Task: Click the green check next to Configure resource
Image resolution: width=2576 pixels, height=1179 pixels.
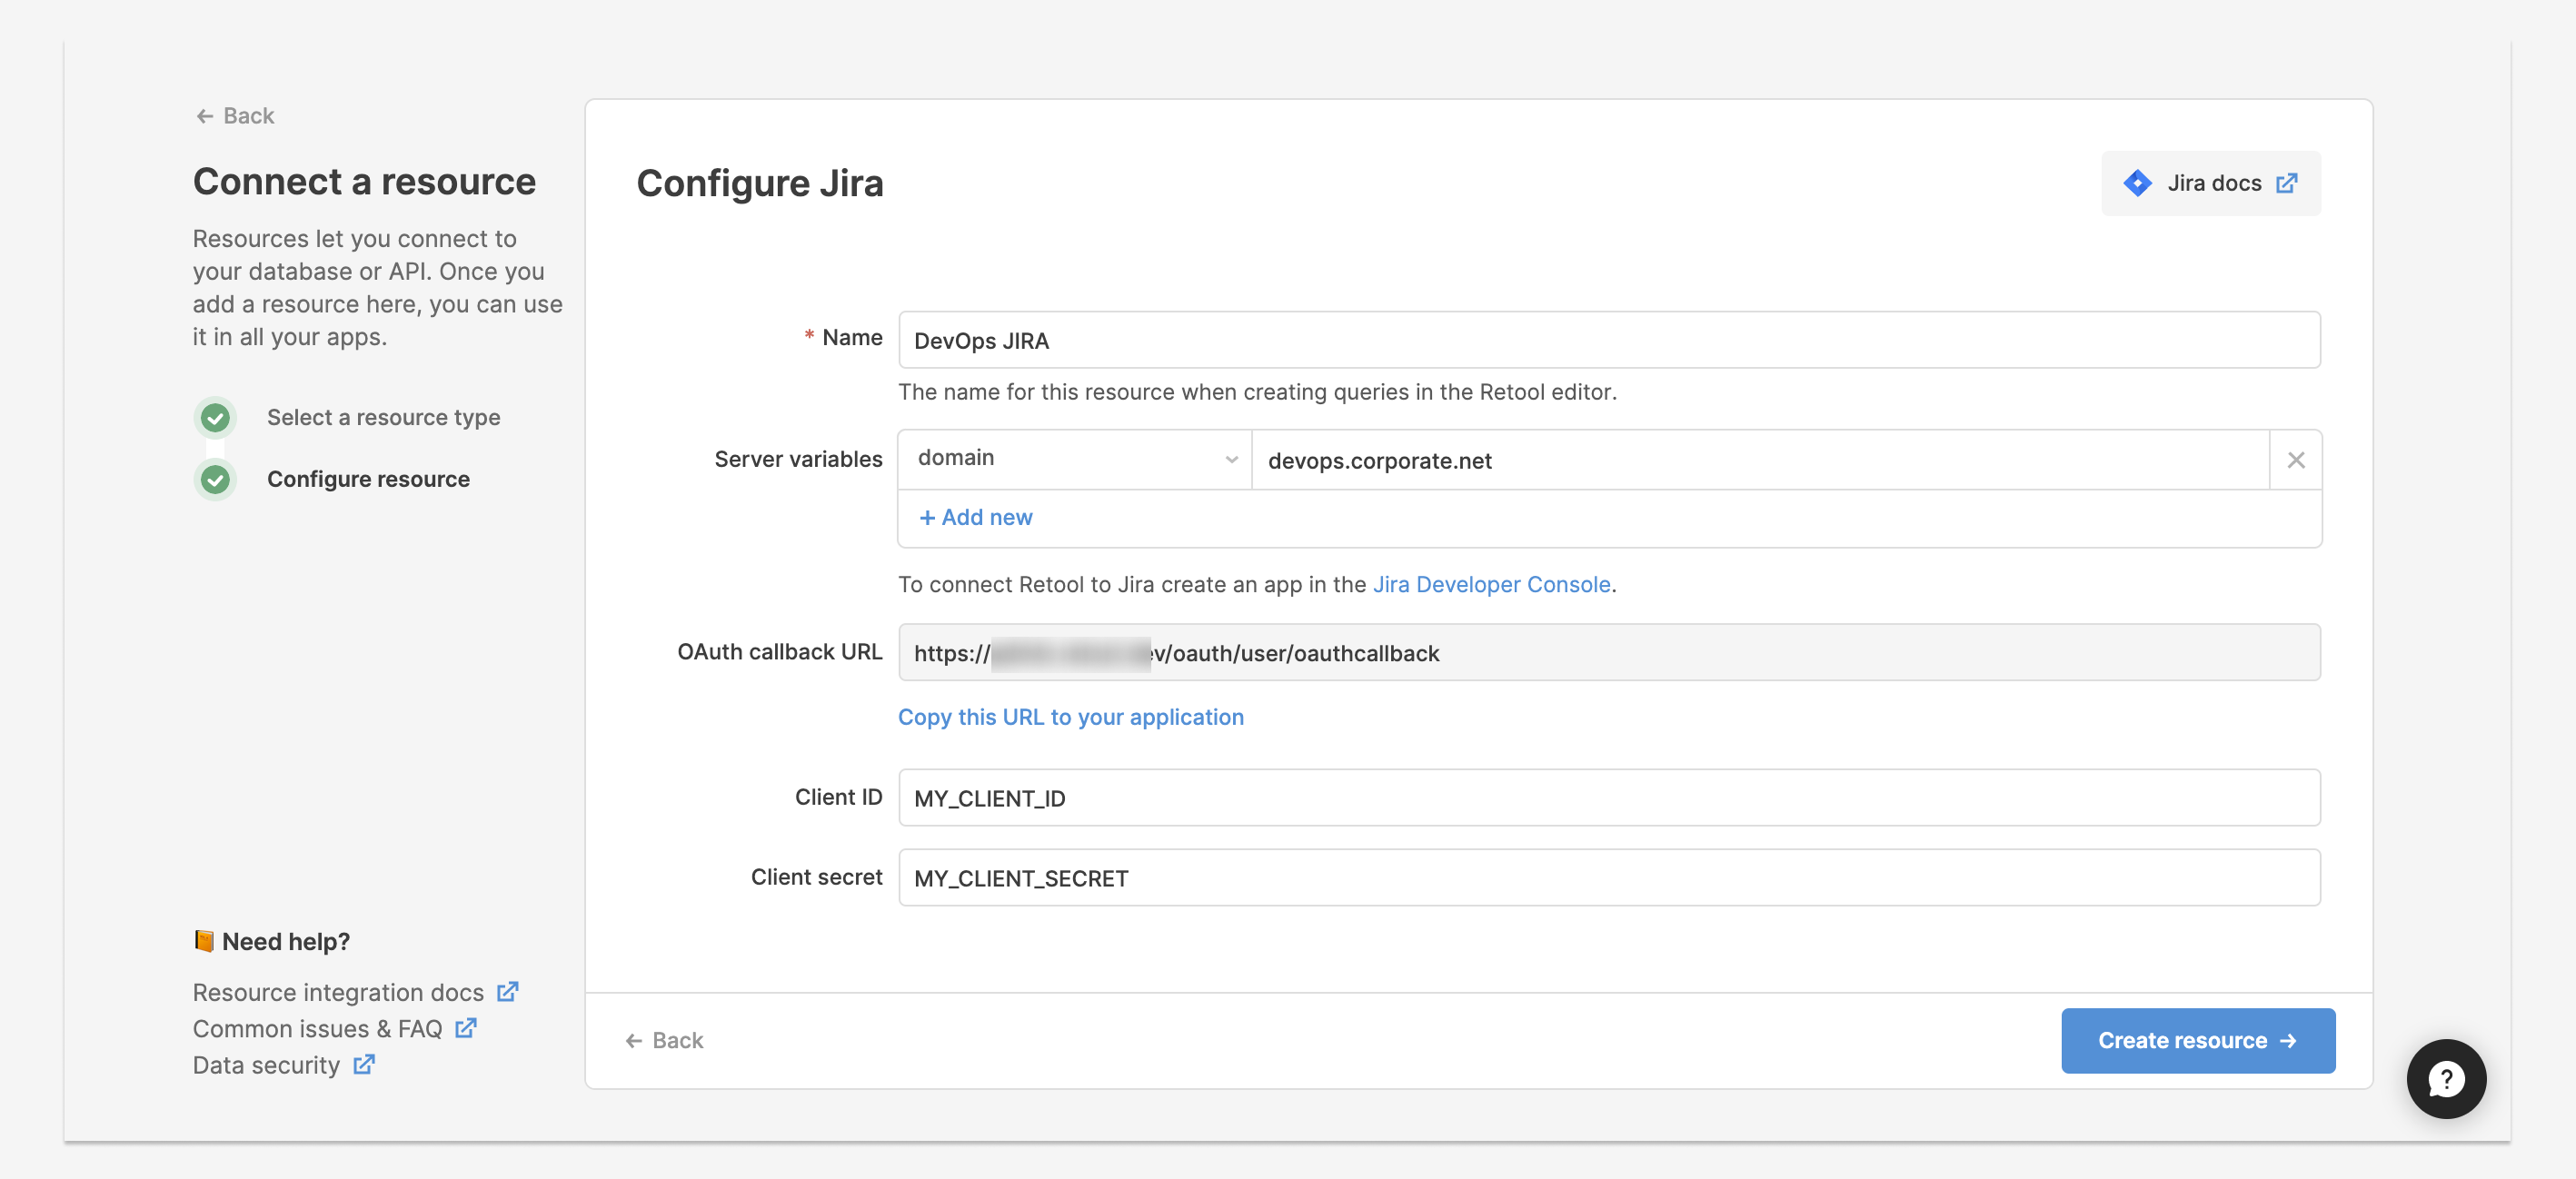Action: [215, 480]
